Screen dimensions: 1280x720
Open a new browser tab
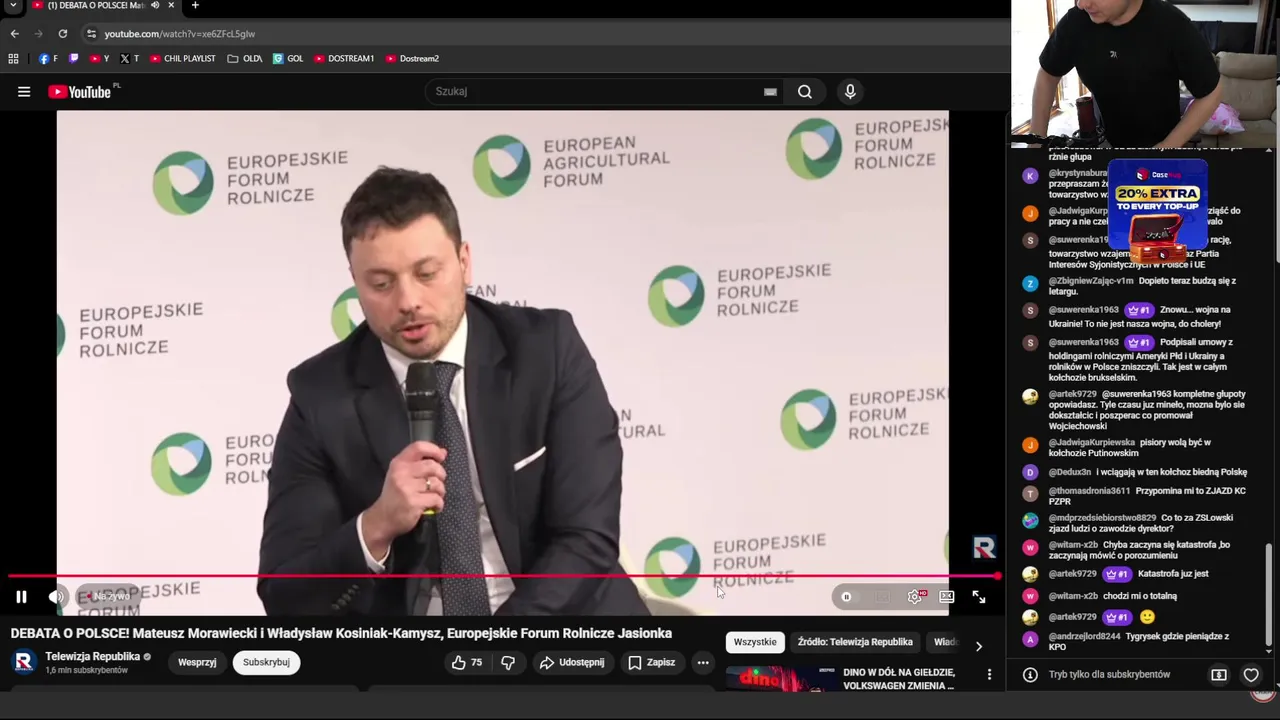coord(195,6)
